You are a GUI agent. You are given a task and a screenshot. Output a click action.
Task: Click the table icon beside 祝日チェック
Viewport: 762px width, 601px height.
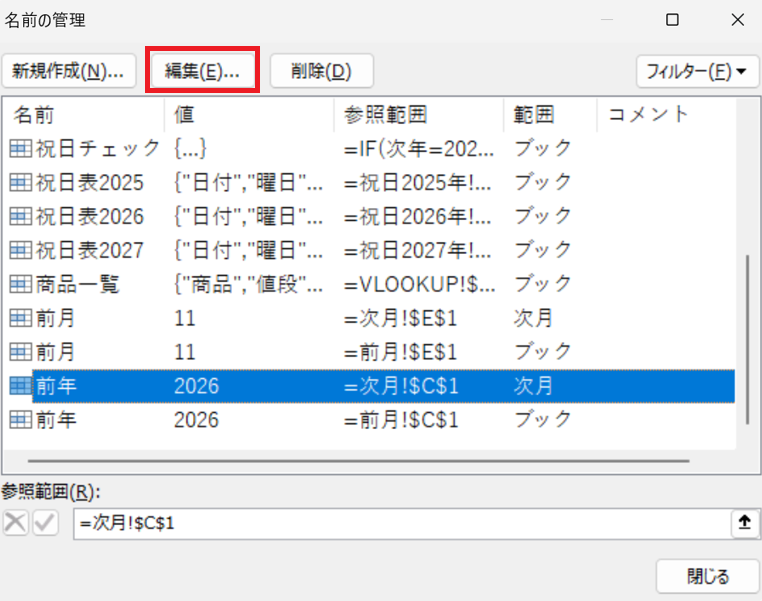[19, 148]
